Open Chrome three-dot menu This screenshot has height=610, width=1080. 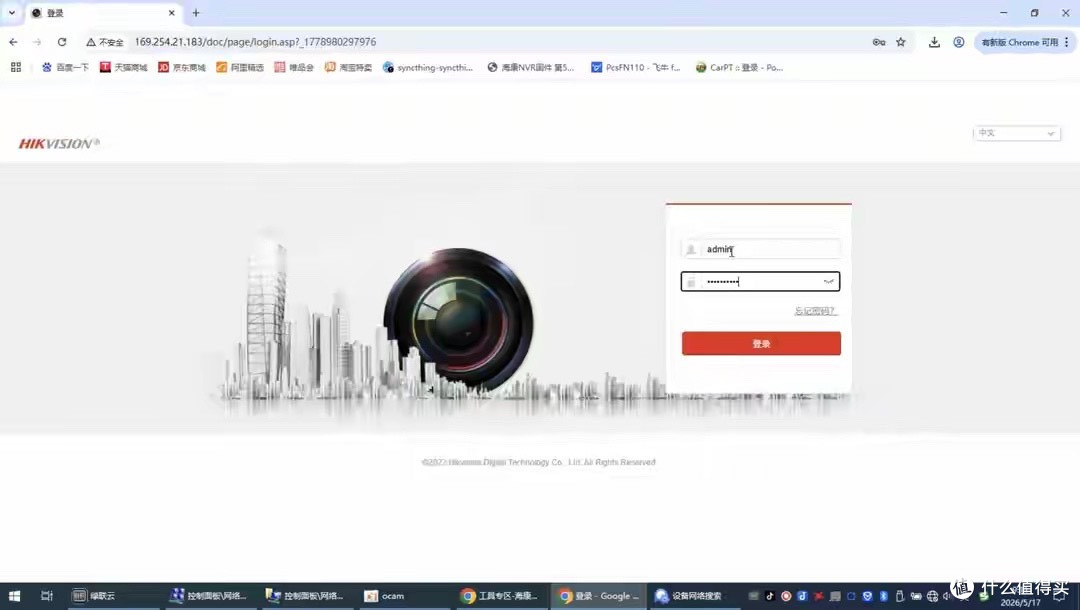tap(1067, 42)
